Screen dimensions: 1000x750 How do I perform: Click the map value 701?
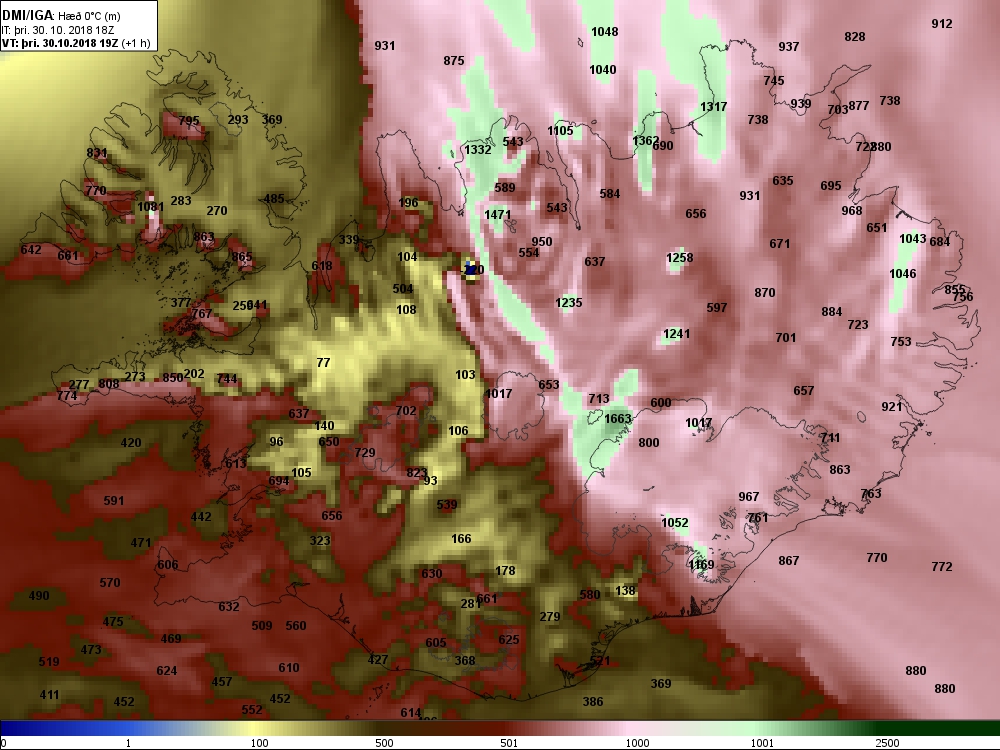point(786,337)
